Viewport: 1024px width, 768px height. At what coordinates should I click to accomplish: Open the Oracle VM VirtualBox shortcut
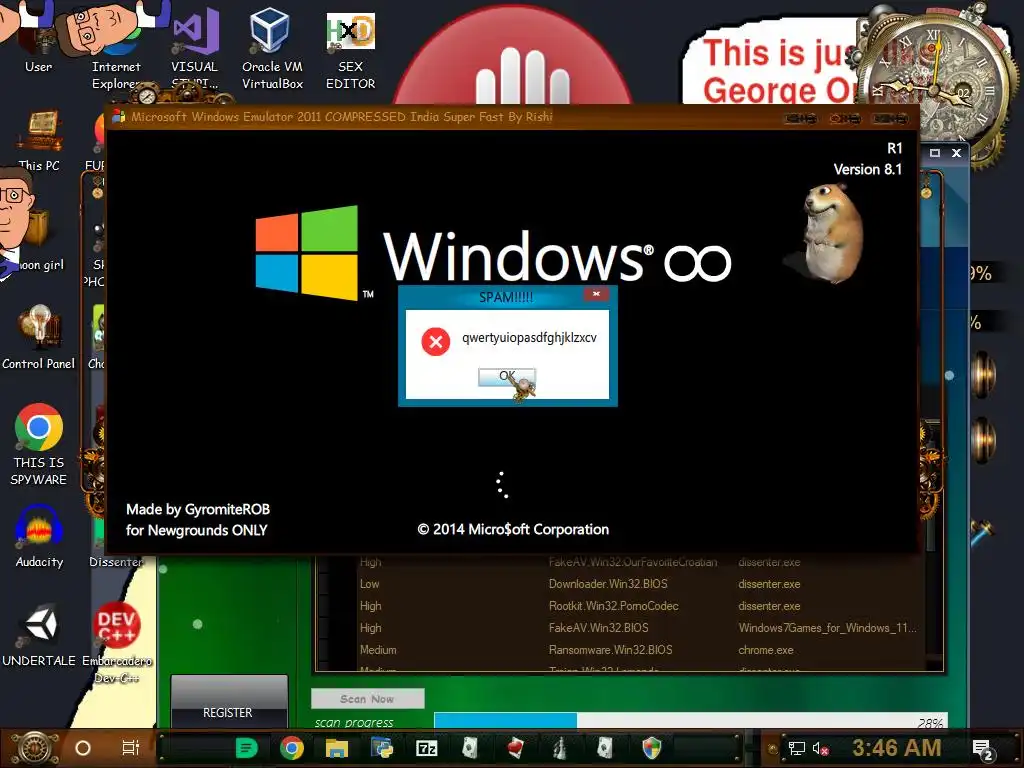coord(272,47)
